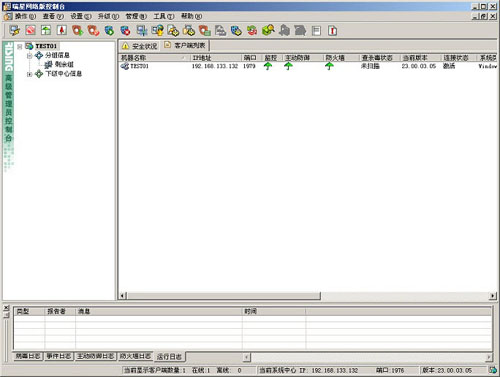
Task: Click the computer with blue cross toolbar icon
Action: pyautogui.click(x=142, y=31)
